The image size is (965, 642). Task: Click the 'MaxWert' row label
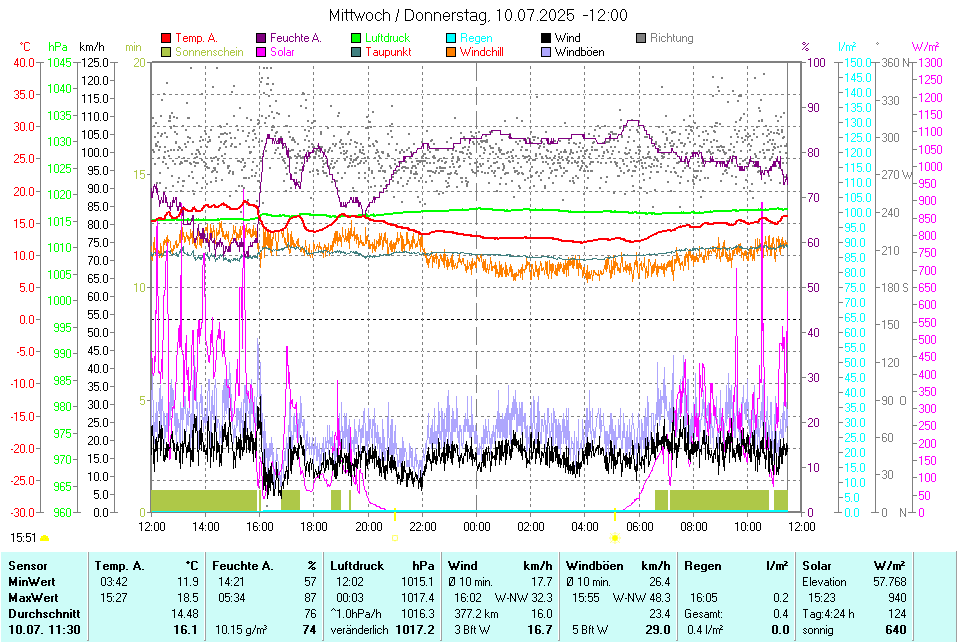point(33,598)
